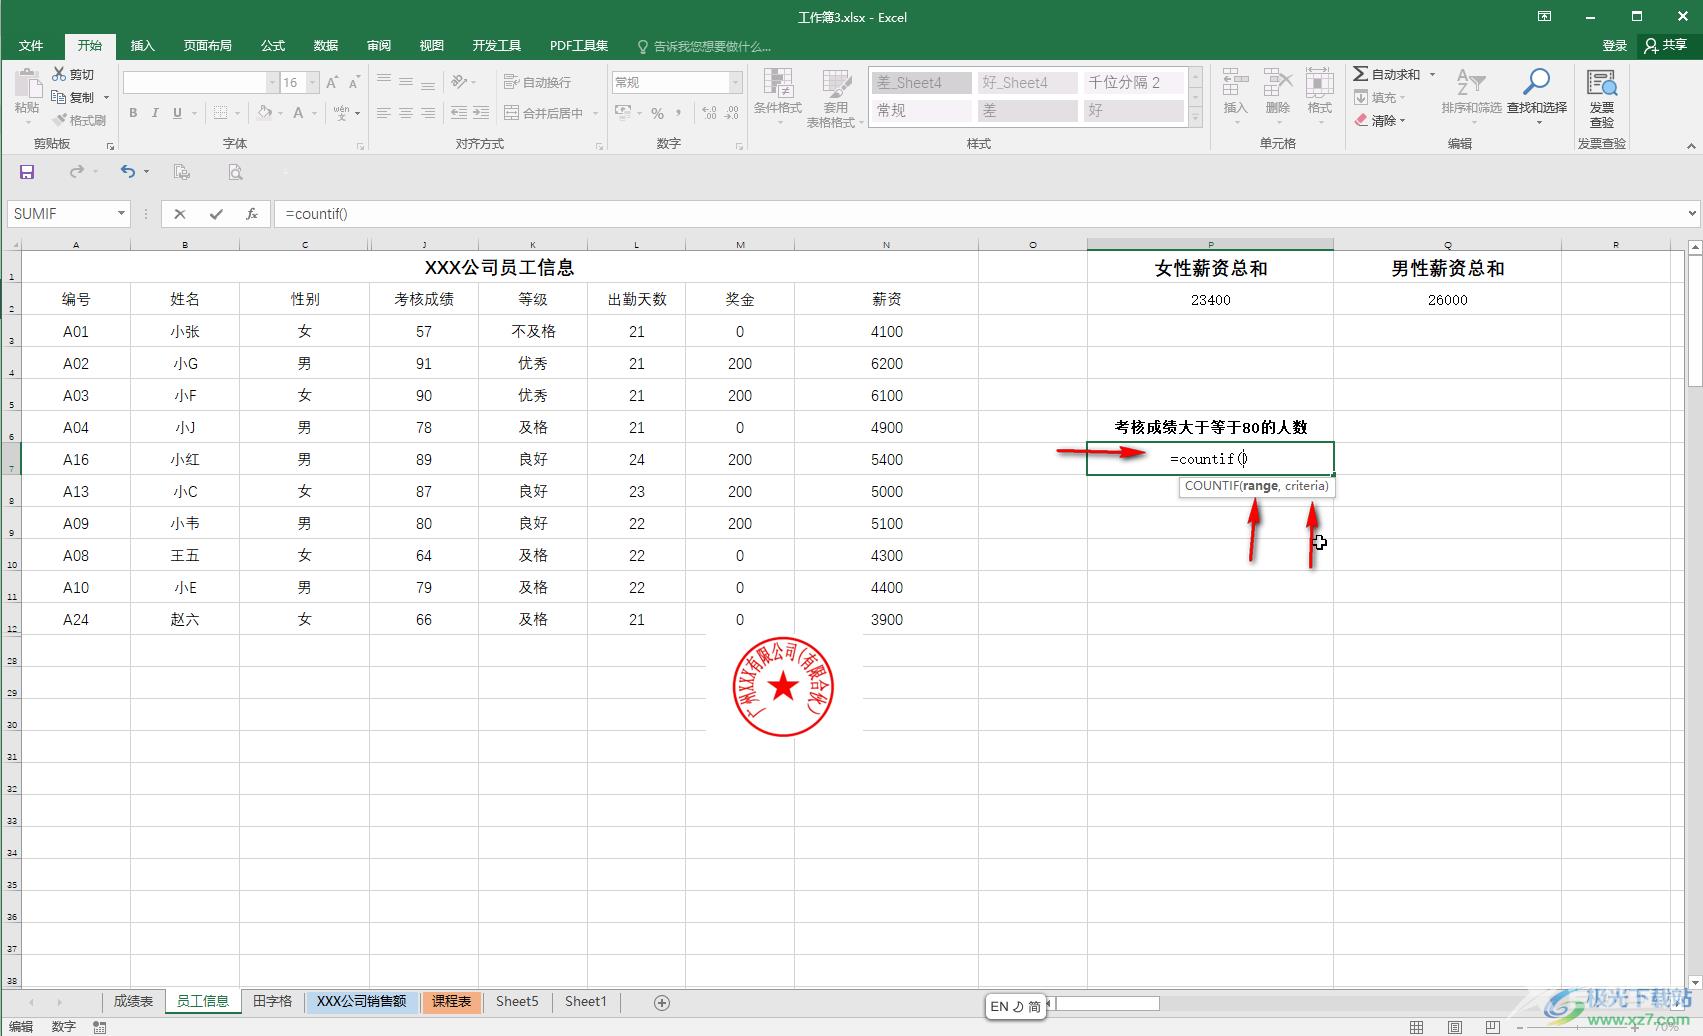
Task: Click the Bold (B) button
Action: (x=133, y=113)
